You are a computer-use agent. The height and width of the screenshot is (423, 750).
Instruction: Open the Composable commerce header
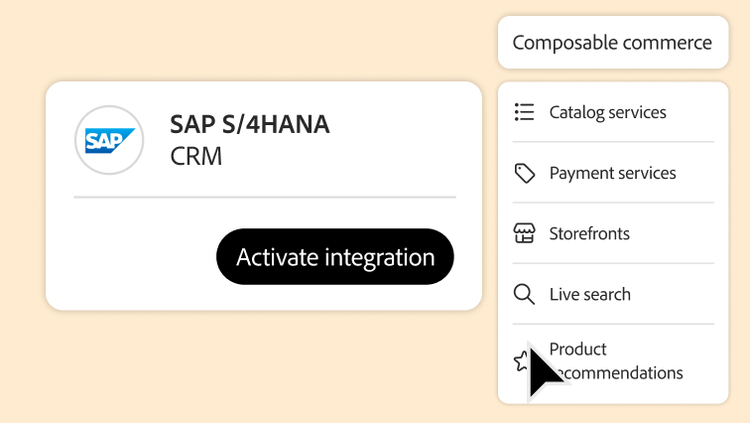point(612,43)
